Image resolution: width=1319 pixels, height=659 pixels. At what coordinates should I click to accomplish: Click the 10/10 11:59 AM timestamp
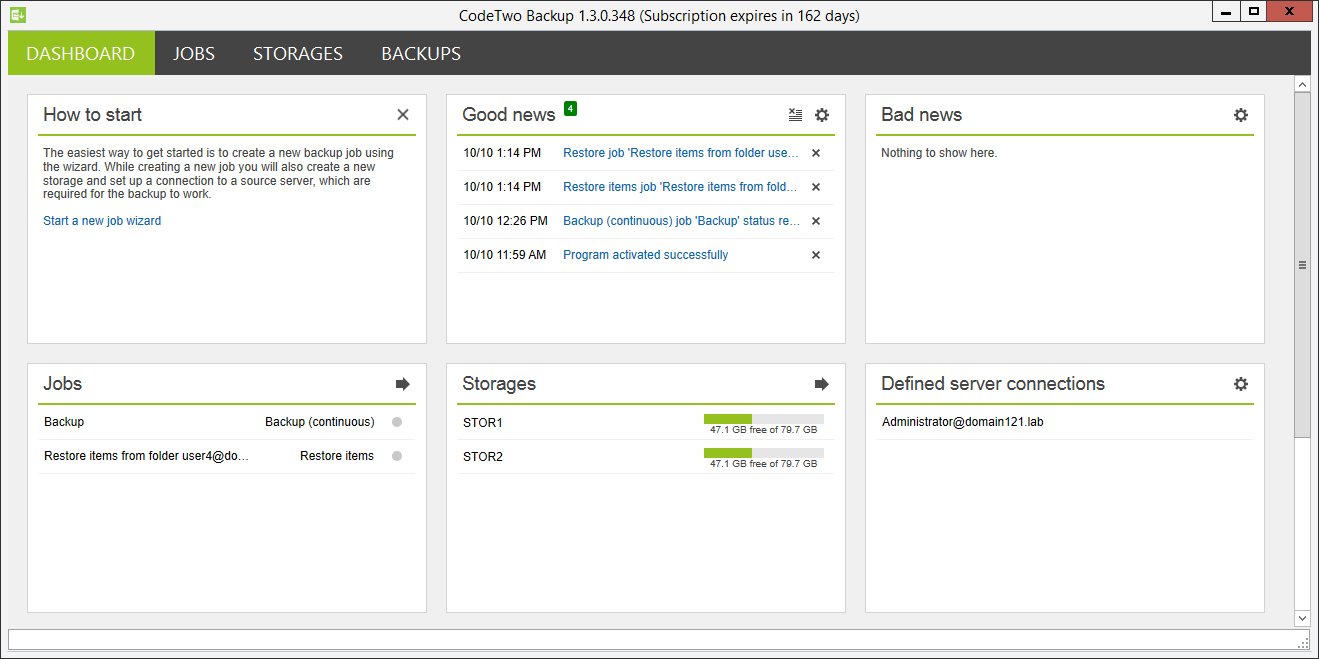click(x=505, y=255)
